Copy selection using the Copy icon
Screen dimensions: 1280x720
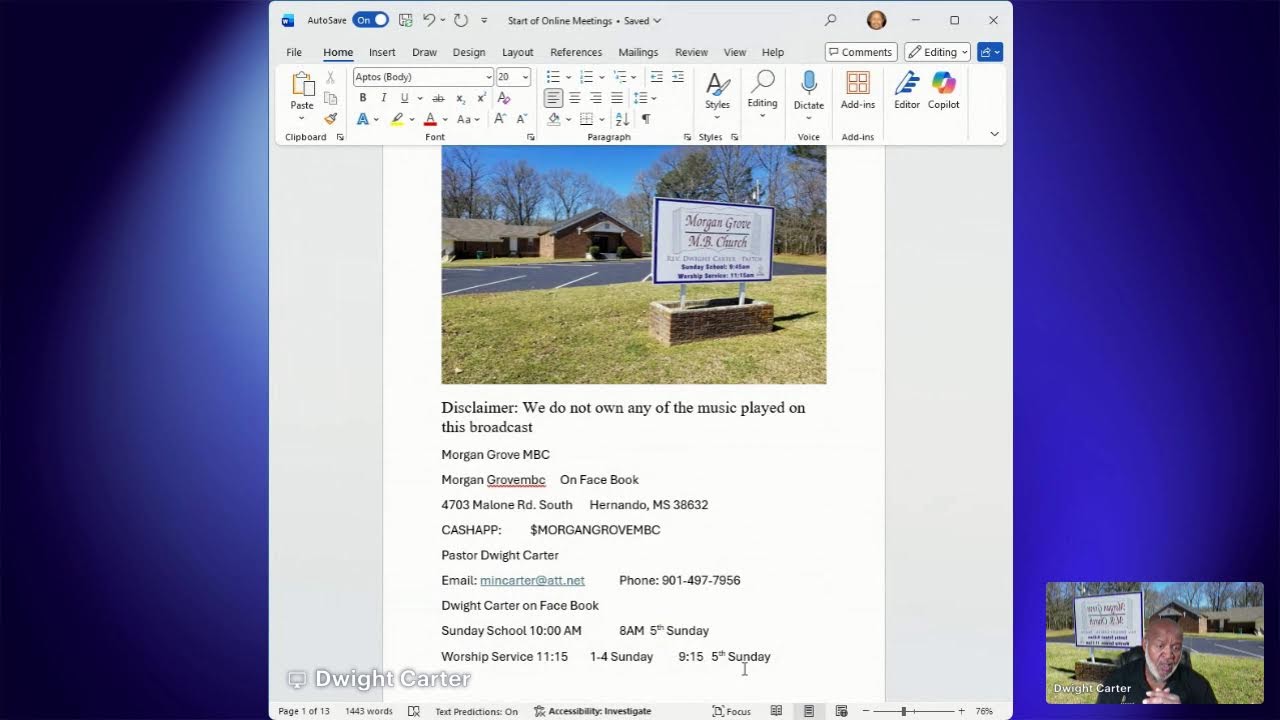(x=330, y=98)
